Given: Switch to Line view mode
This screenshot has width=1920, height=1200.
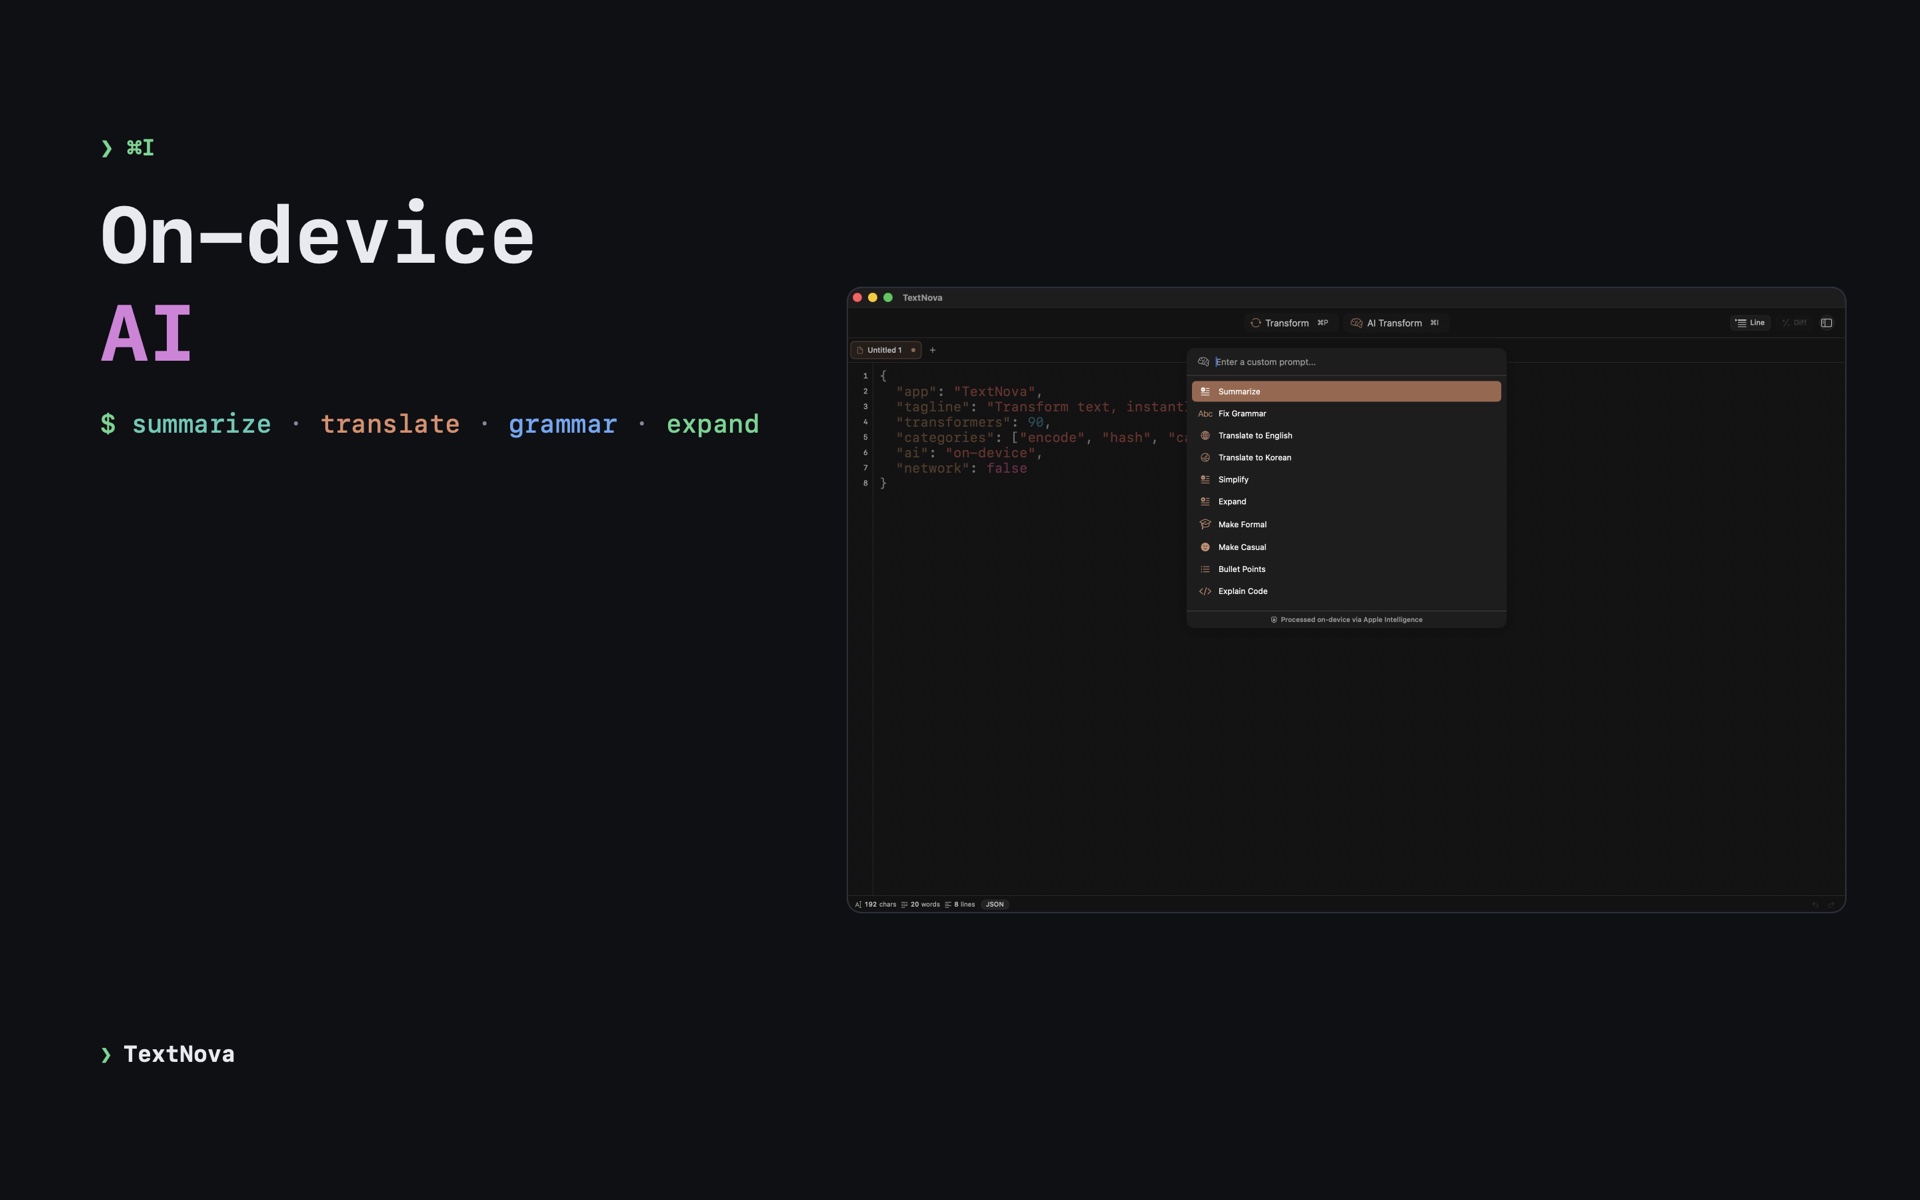Looking at the screenshot, I should click(1750, 323).
